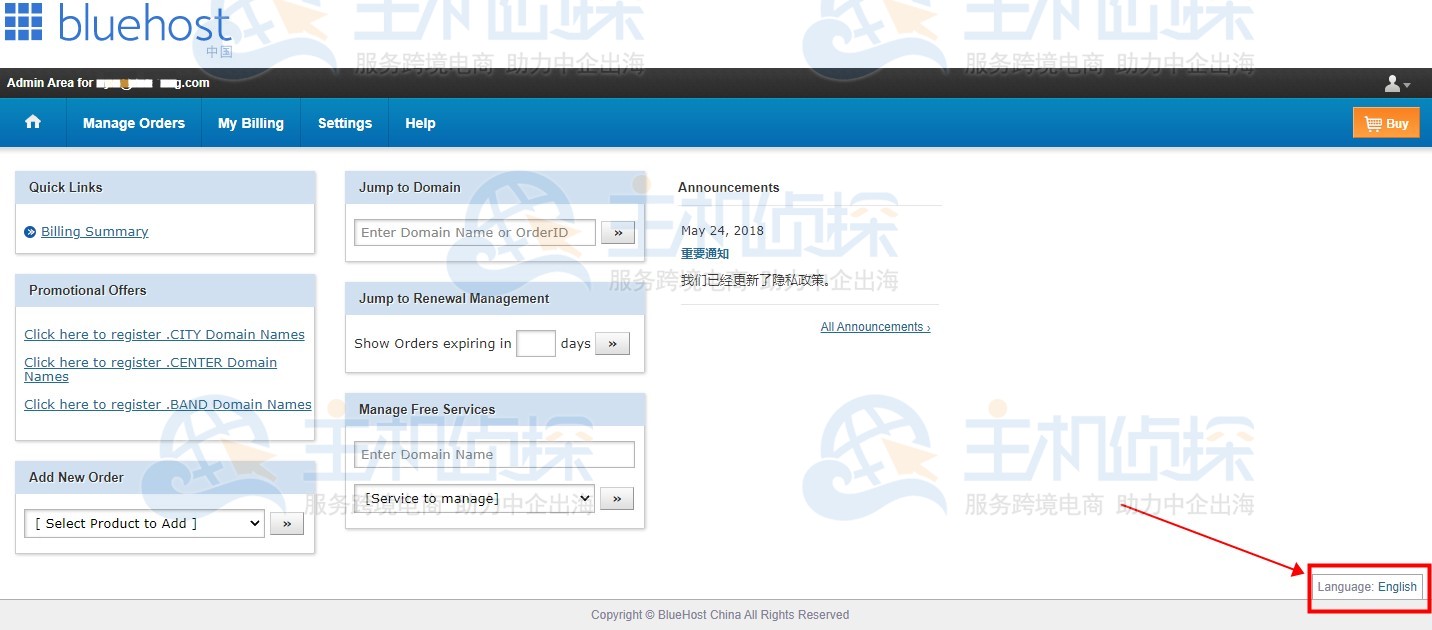The width and height of the screenshot is (1432, 630).
Task: Open the Help menu
Action: tap(419, 122)
